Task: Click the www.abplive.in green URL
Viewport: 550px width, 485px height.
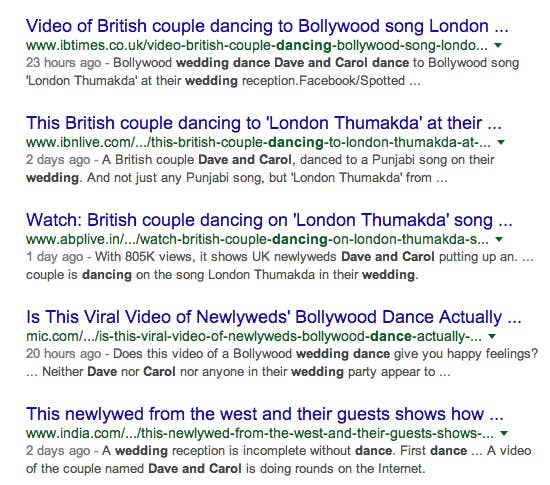Action: point(257,240)
